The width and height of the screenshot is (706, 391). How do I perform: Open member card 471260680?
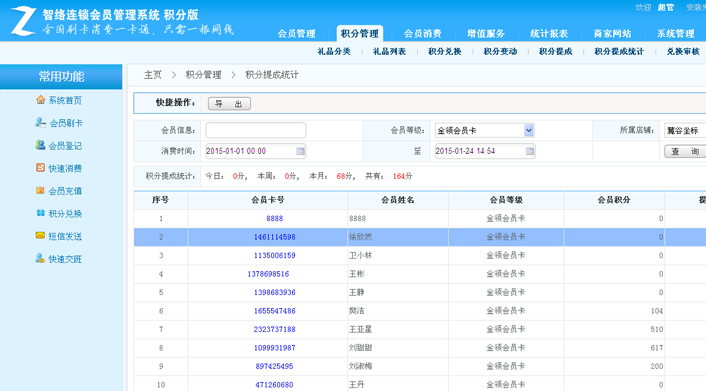[274, 385]
